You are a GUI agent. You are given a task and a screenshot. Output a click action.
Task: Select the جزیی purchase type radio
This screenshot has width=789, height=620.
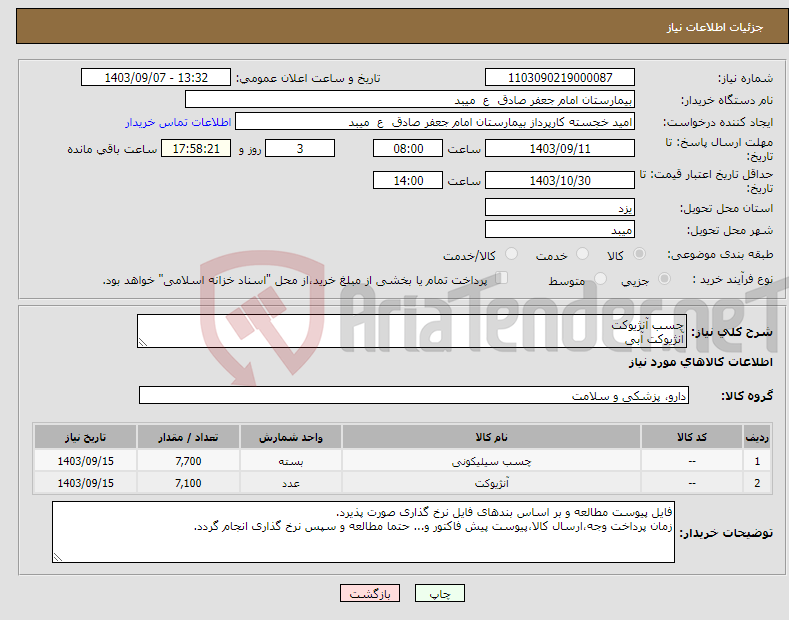coord(664,279)
